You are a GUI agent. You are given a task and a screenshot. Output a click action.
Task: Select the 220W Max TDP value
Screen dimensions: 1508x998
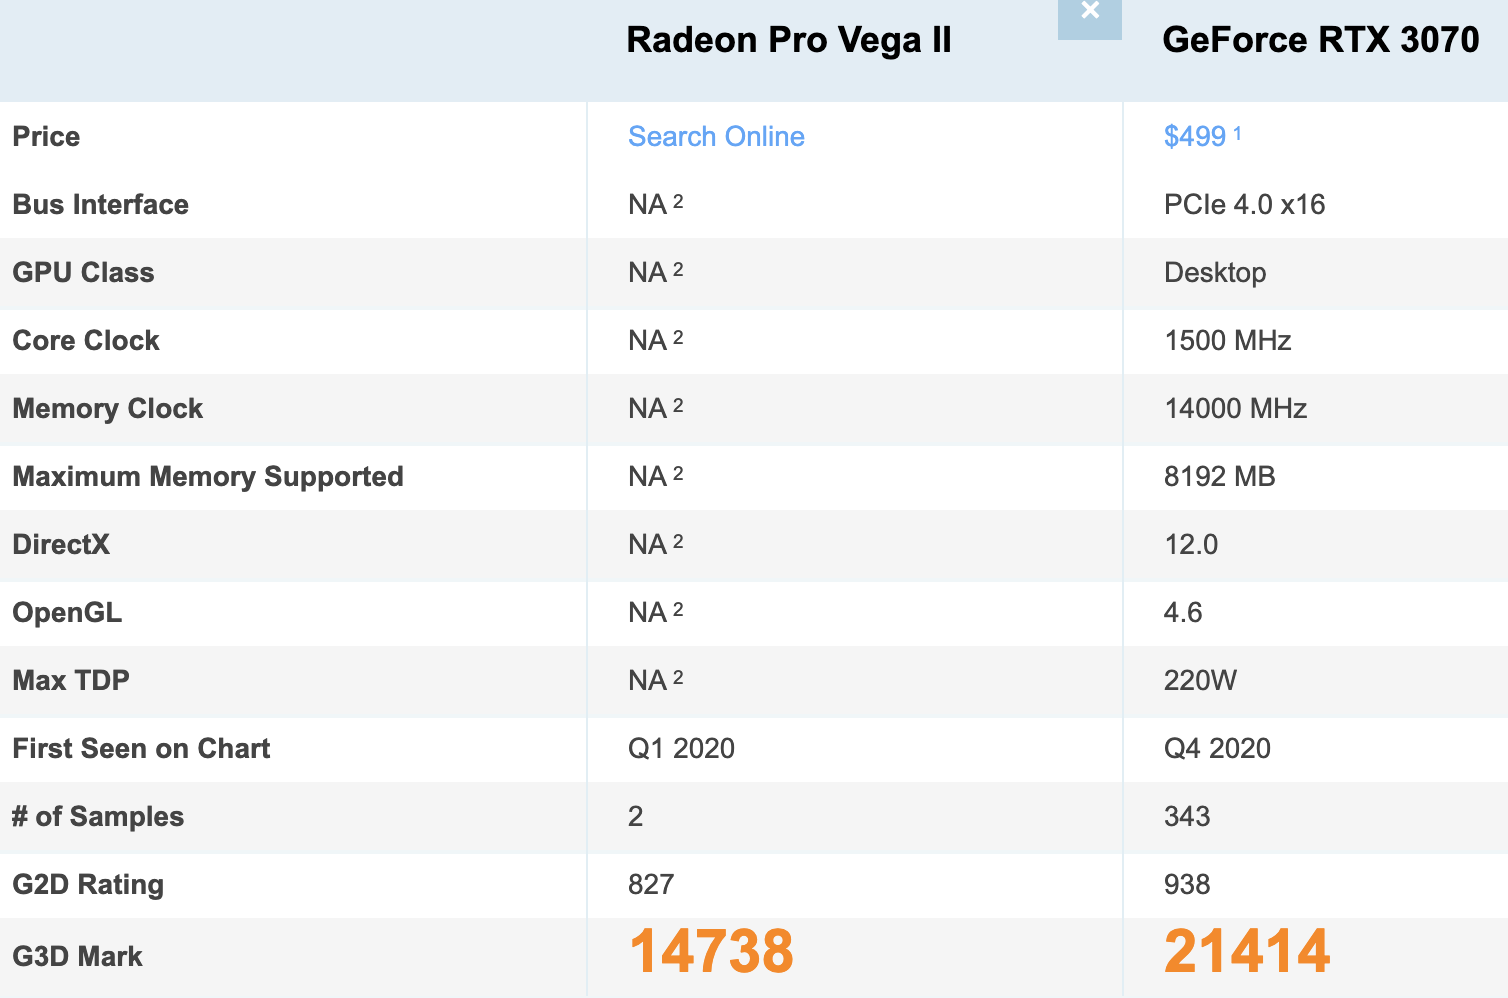click(1200, 680)
